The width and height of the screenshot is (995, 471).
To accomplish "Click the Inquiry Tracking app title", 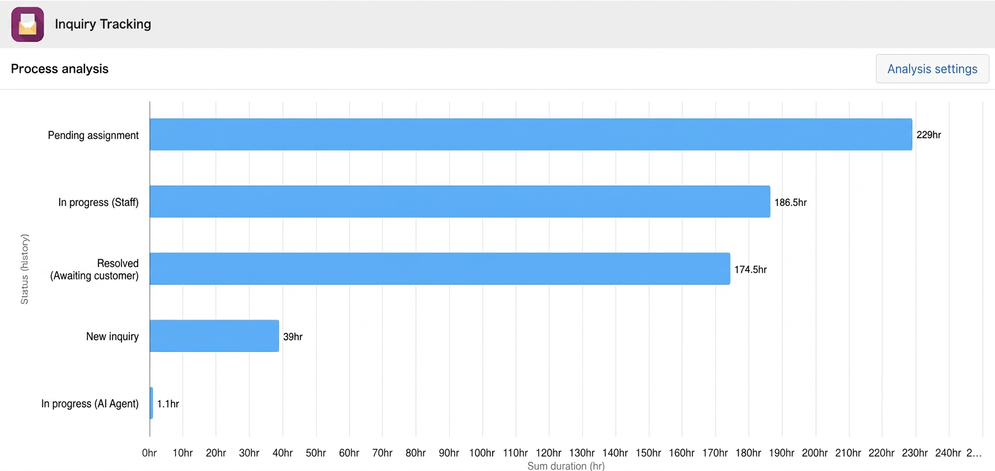I will 103,25.
